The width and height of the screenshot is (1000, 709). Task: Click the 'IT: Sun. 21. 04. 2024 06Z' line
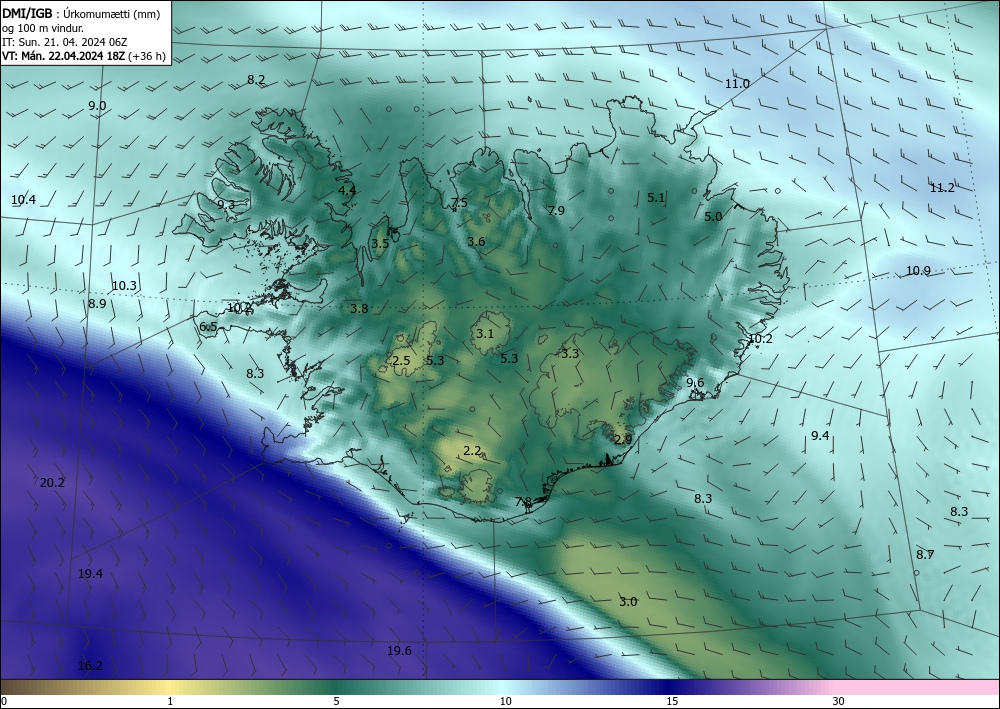64,42
